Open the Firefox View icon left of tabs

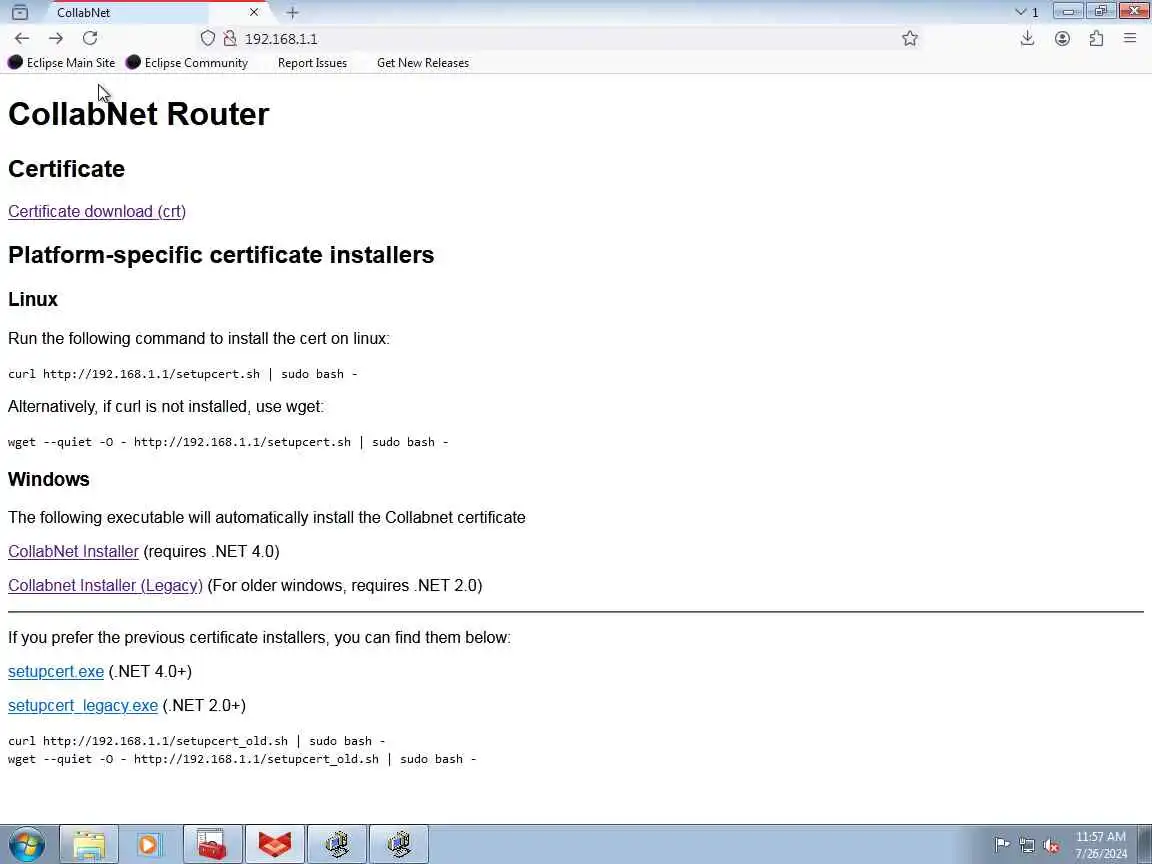click(20, 12)
